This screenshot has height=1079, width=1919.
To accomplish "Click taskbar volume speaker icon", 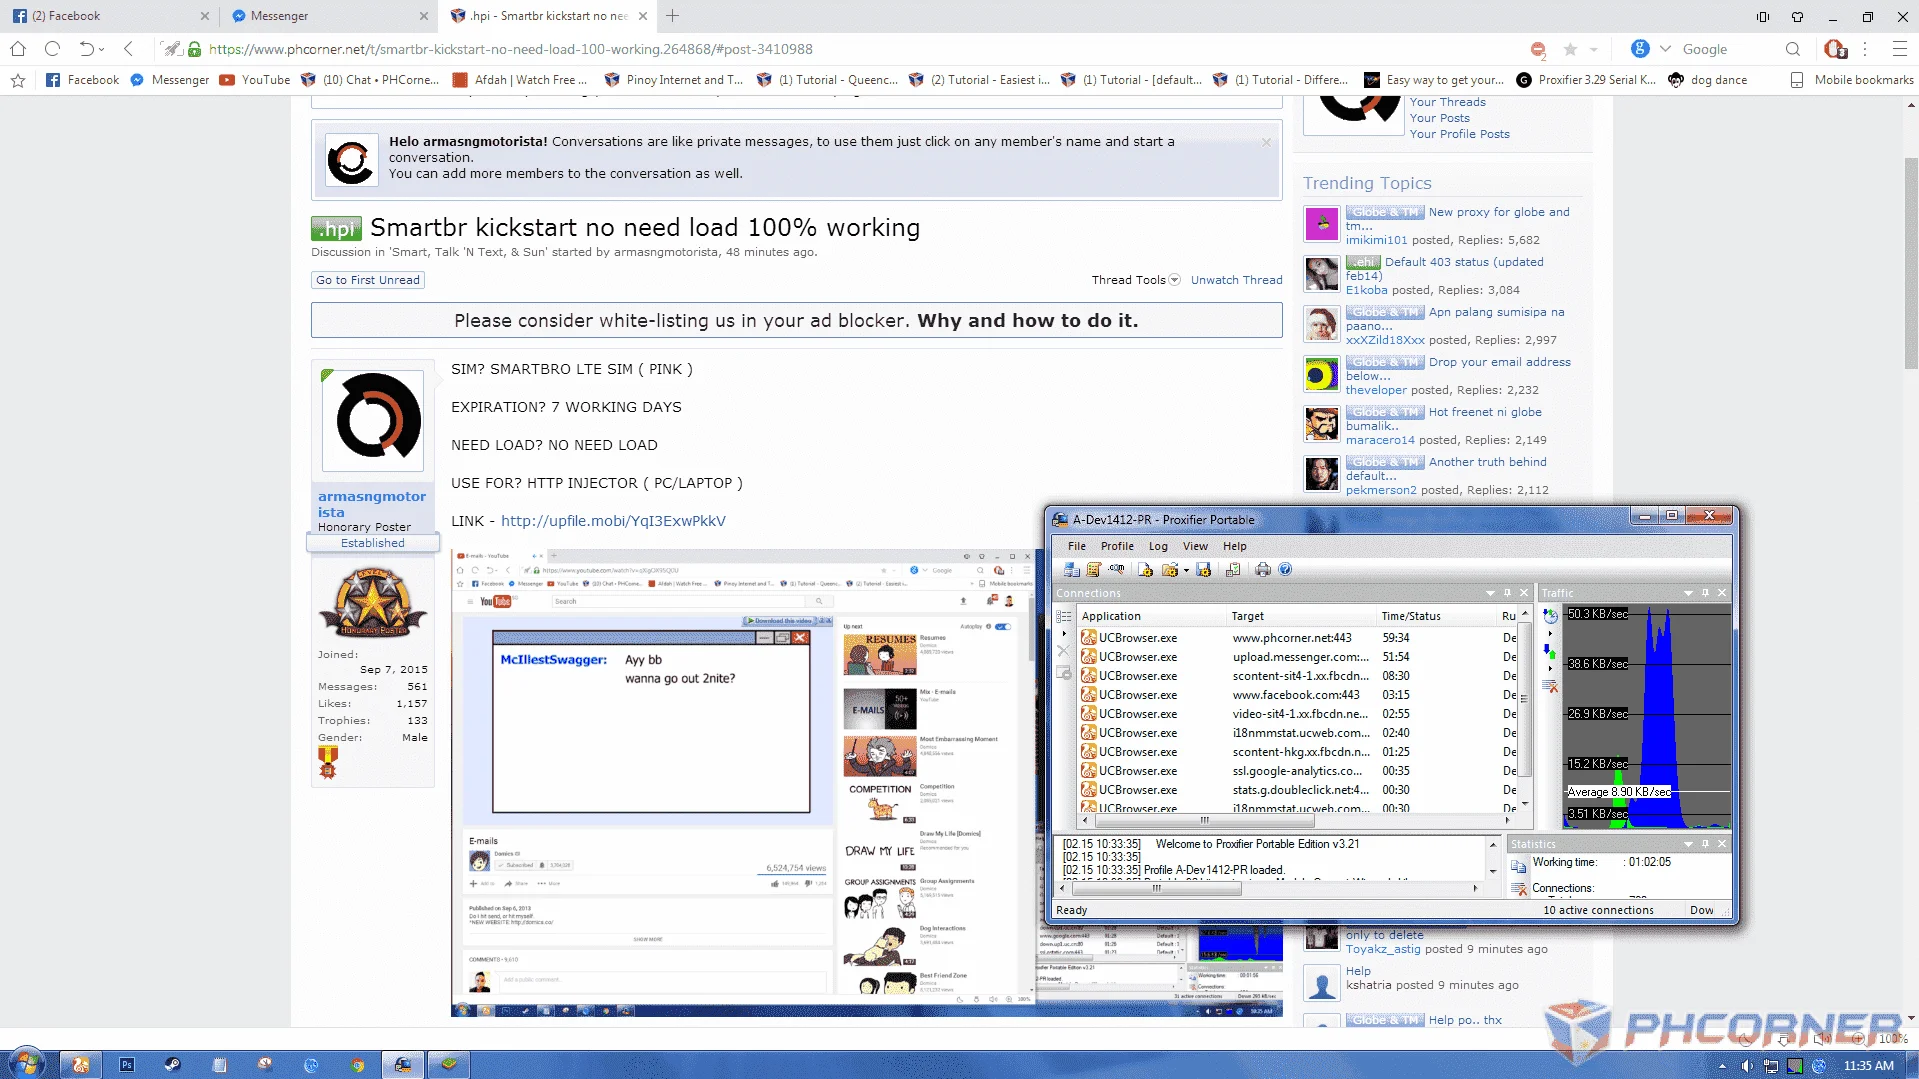I will point(1747,1066).
